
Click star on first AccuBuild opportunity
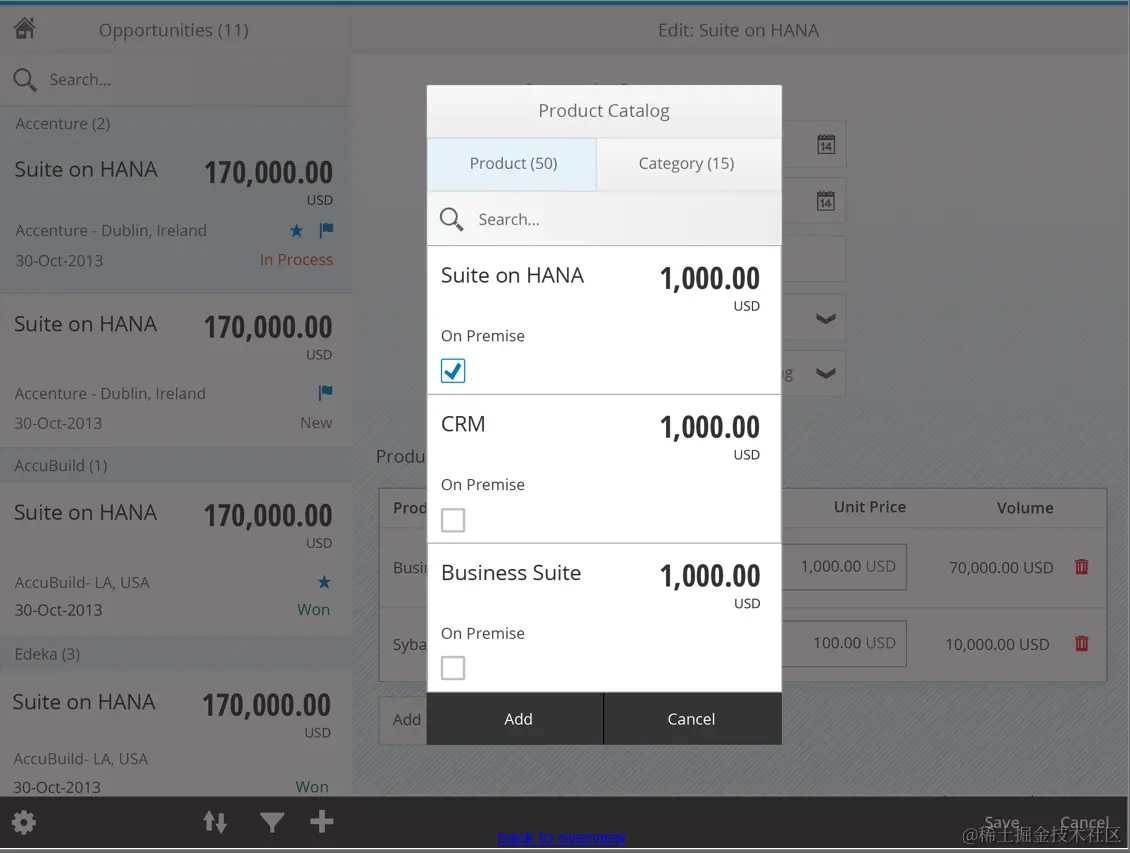[x=324, y=581]
